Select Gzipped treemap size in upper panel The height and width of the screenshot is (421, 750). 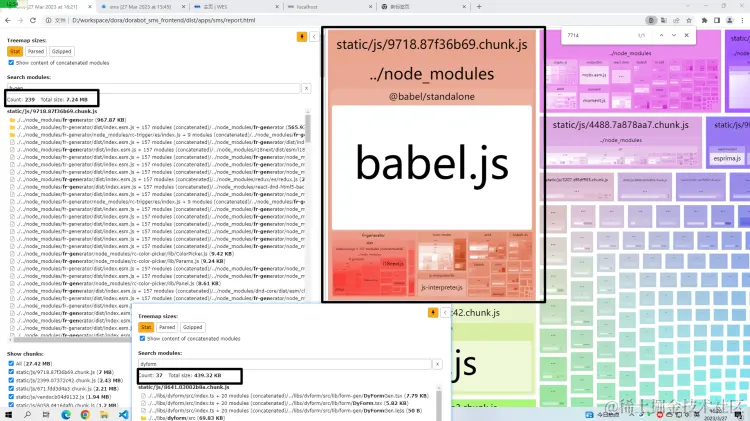coord(61,51)
